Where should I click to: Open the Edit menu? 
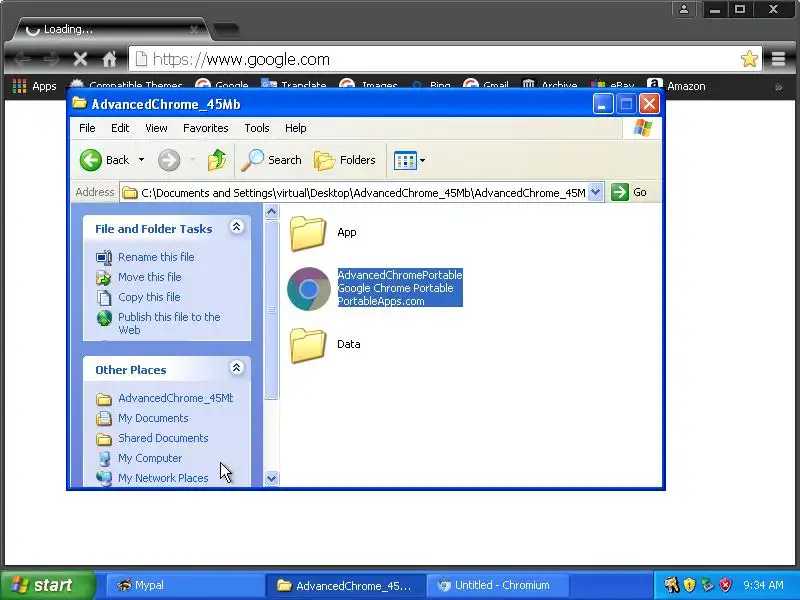[x=120, y=128]
